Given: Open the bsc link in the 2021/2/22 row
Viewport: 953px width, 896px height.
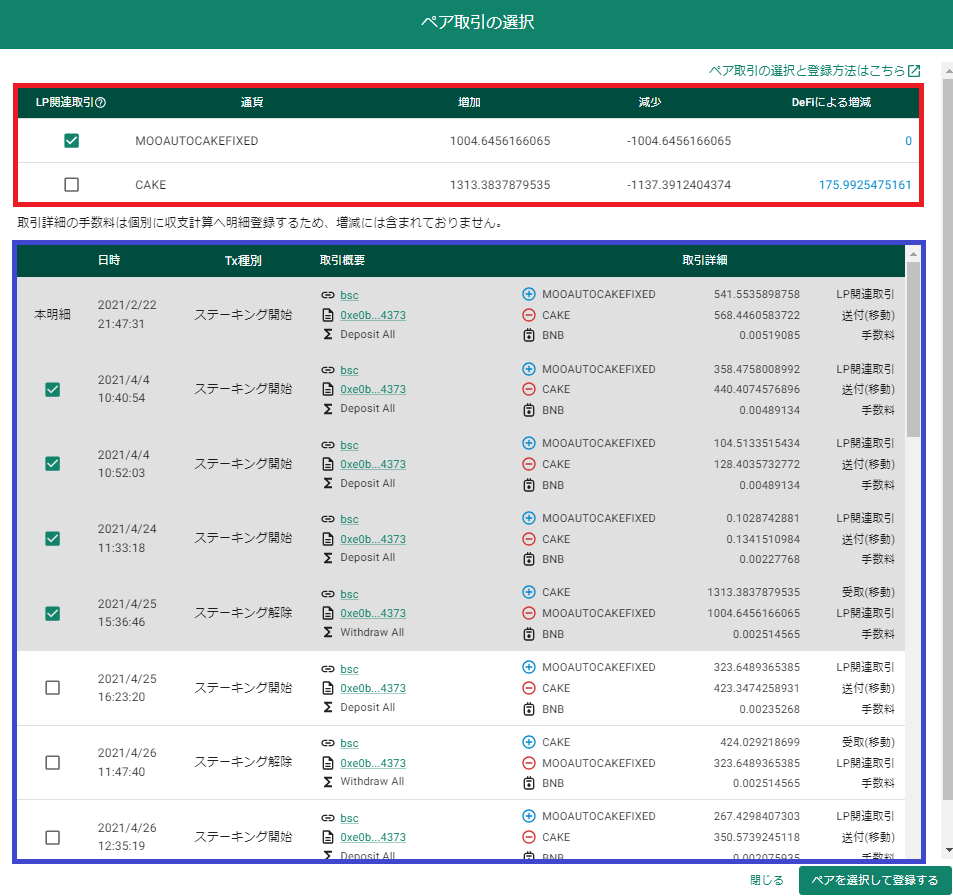Looking at the screenshot, I should (349, 295).
